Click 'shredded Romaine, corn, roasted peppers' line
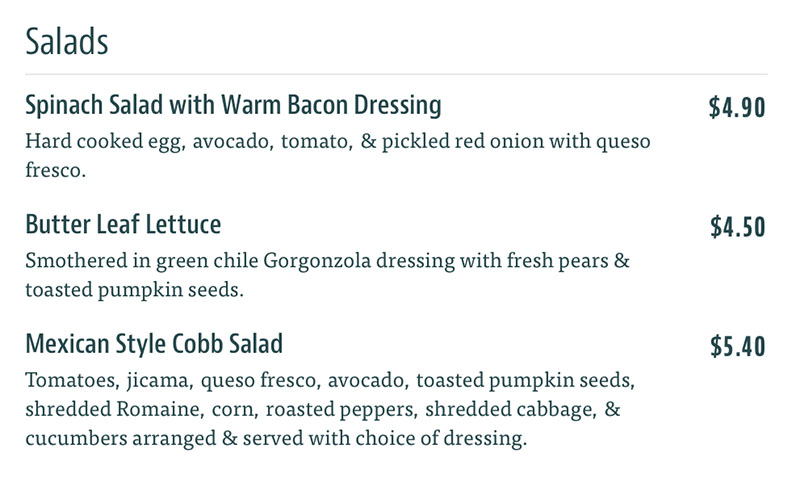This screenshot has height=478, width=800. tap(220, 409)
